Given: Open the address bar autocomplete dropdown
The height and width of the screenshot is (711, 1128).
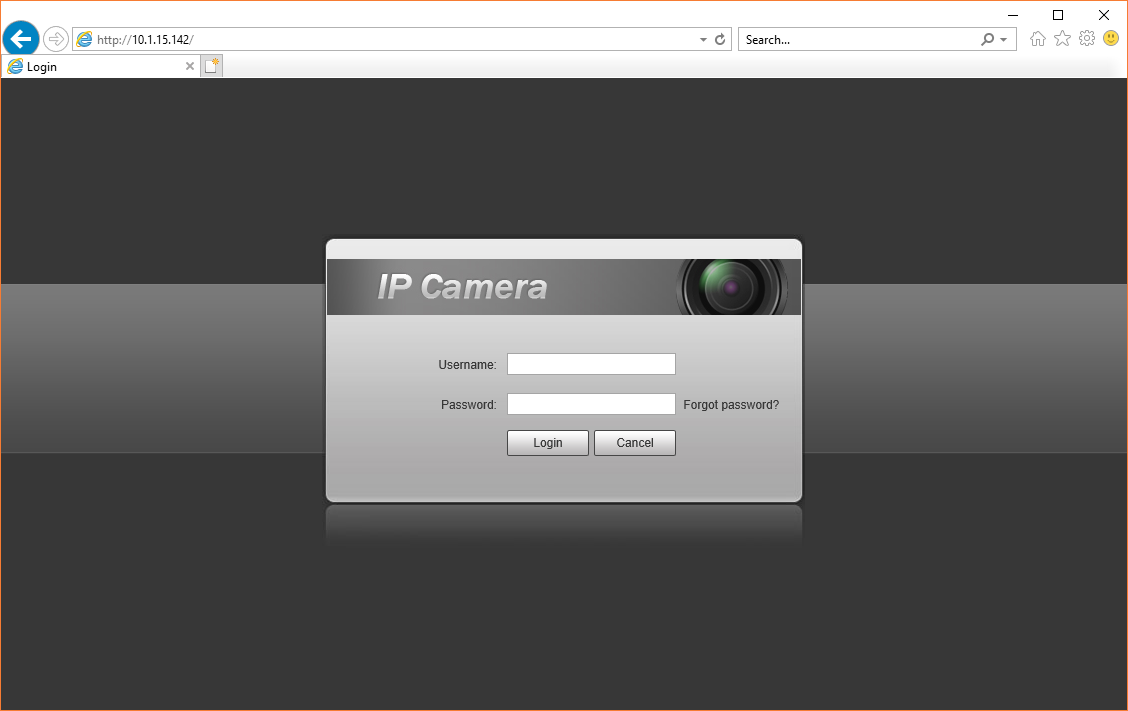Looking at the screenshot, I should point(703,39).
